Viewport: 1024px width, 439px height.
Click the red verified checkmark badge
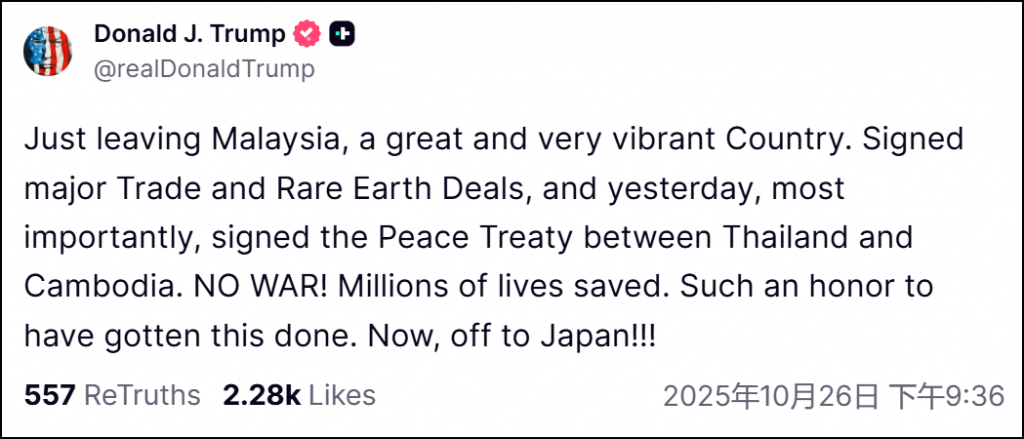[307, 35]
